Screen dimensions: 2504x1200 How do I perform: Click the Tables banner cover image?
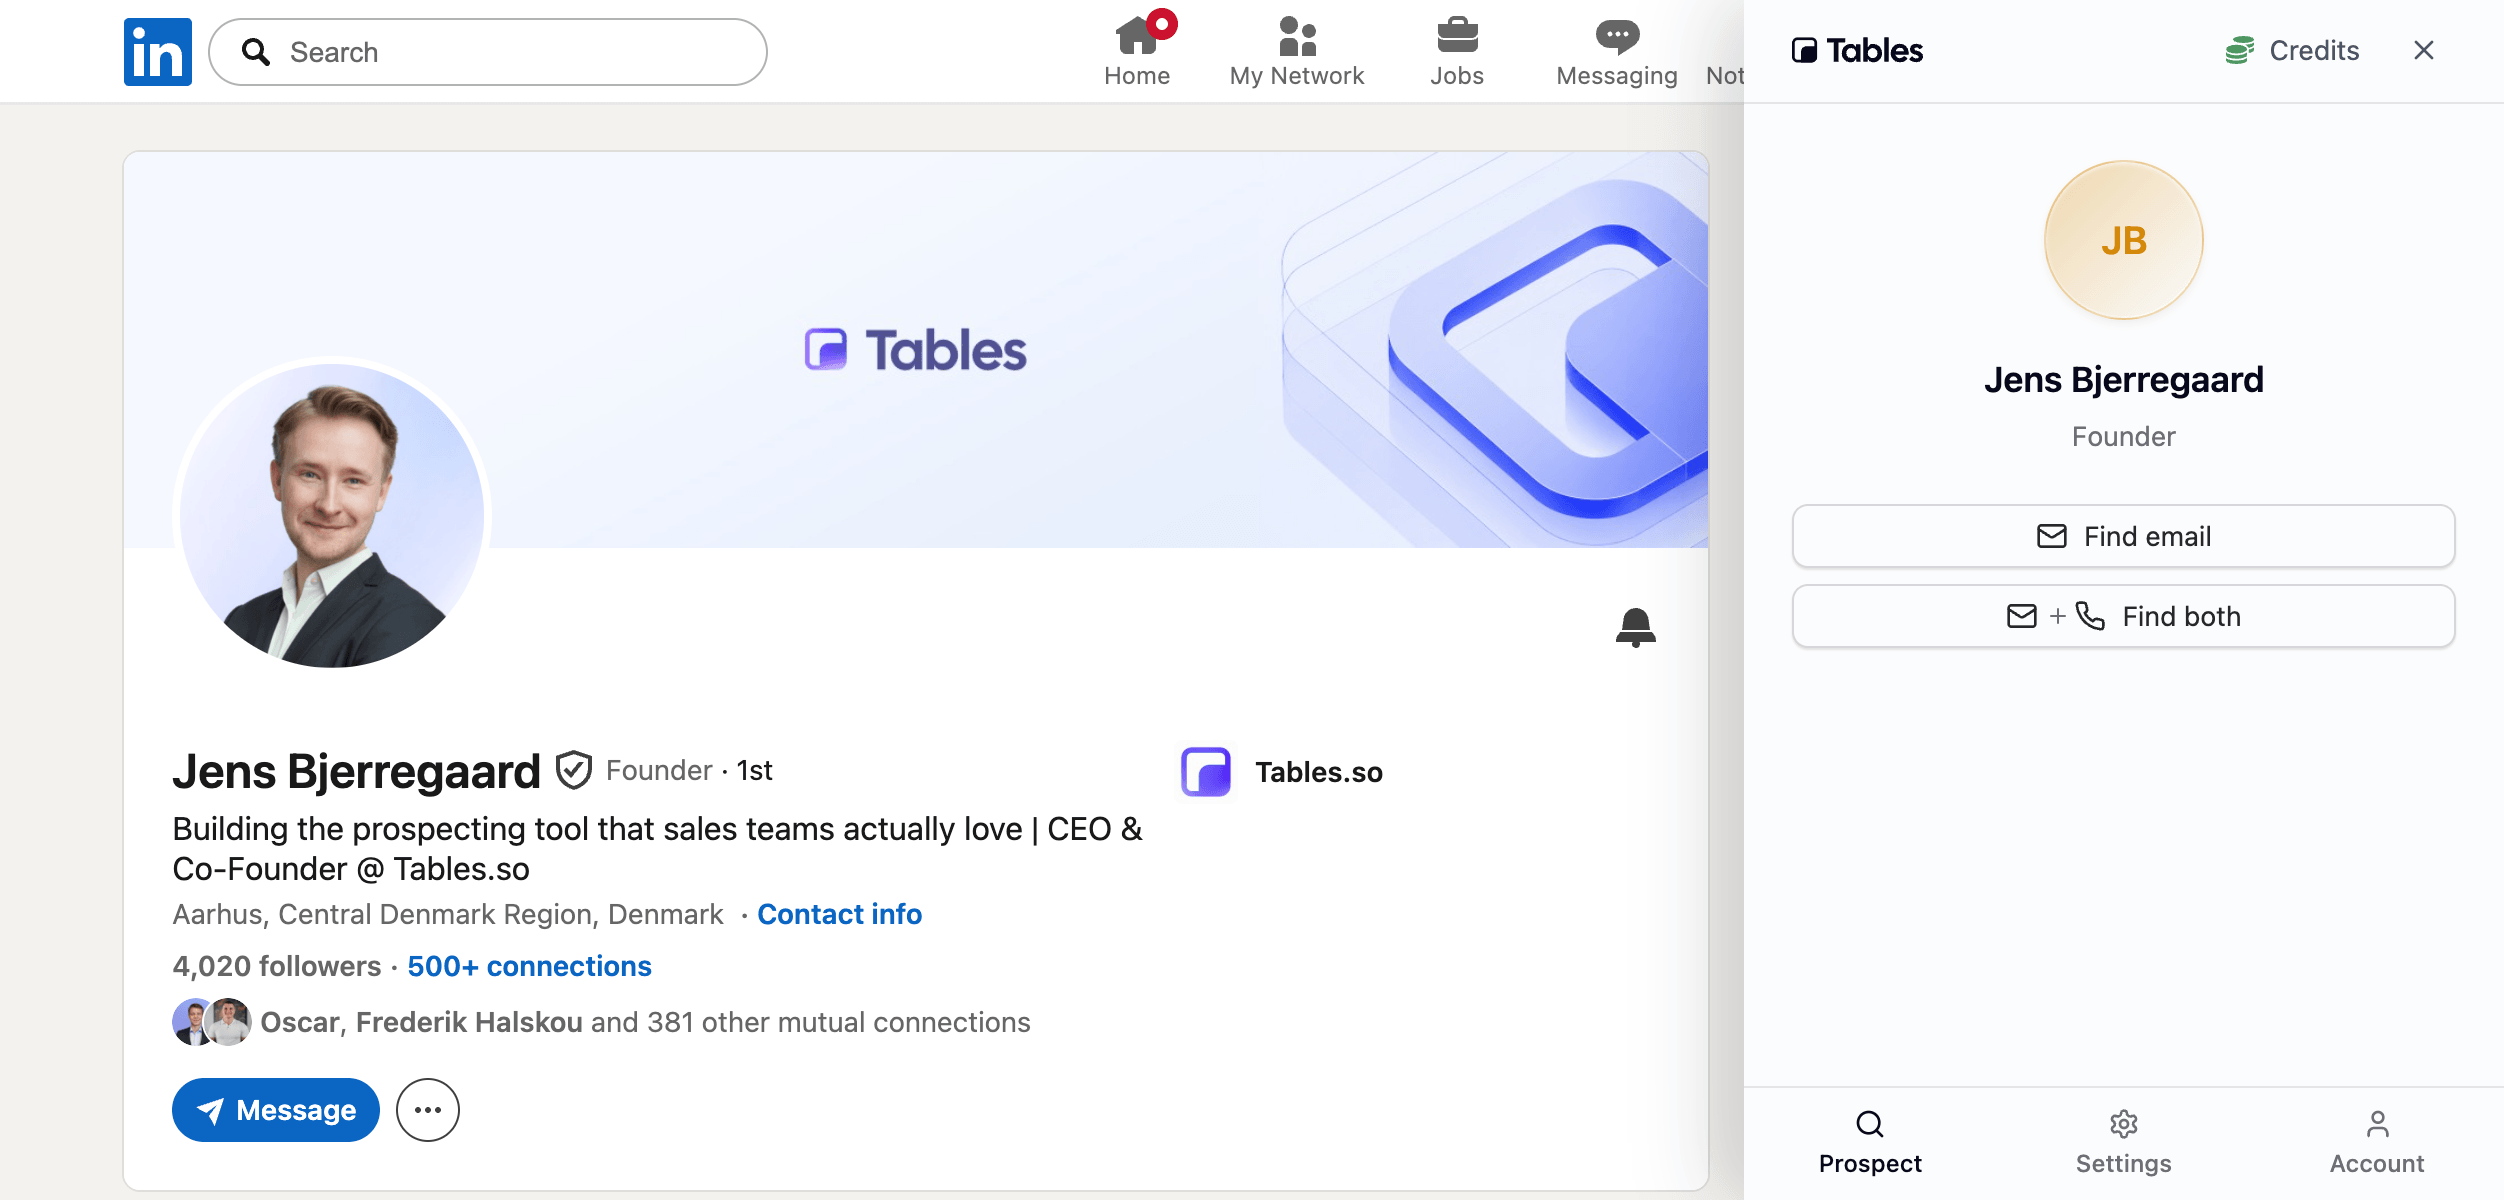point(916,350)
